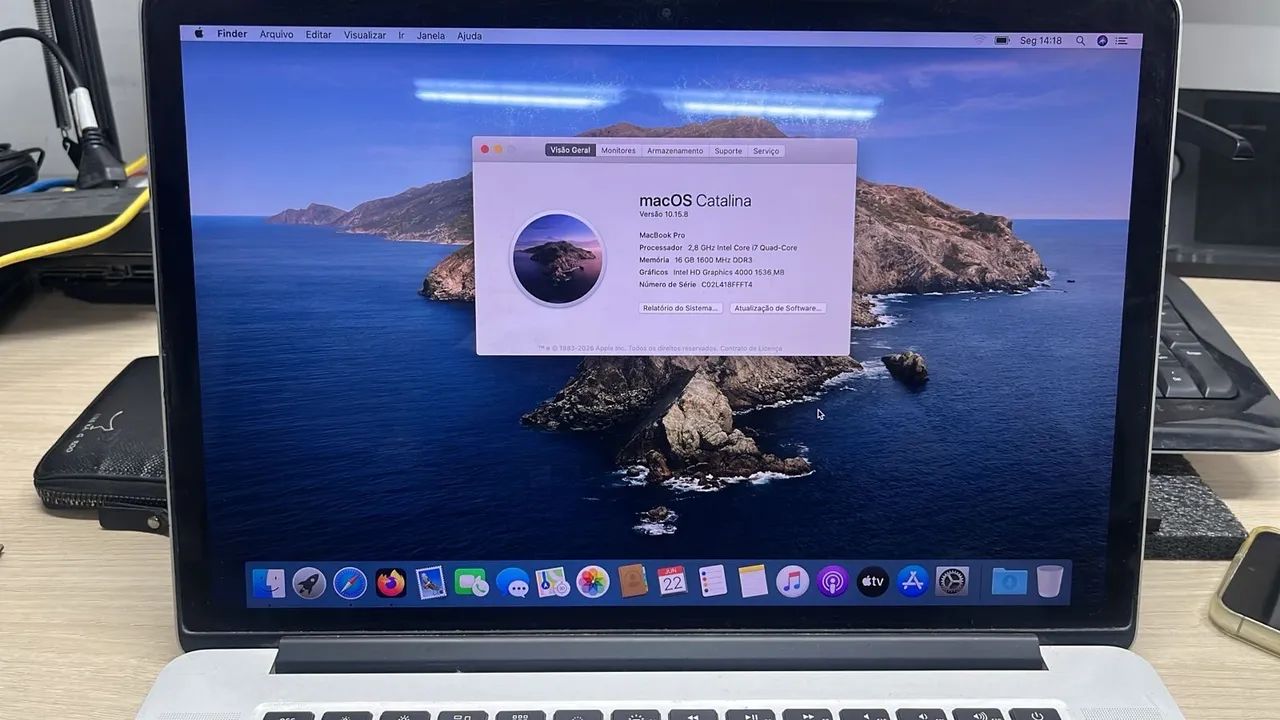Open Maps icon in the Dock
The height and width of the screenshot is (720, 1280).
point(552,582)
